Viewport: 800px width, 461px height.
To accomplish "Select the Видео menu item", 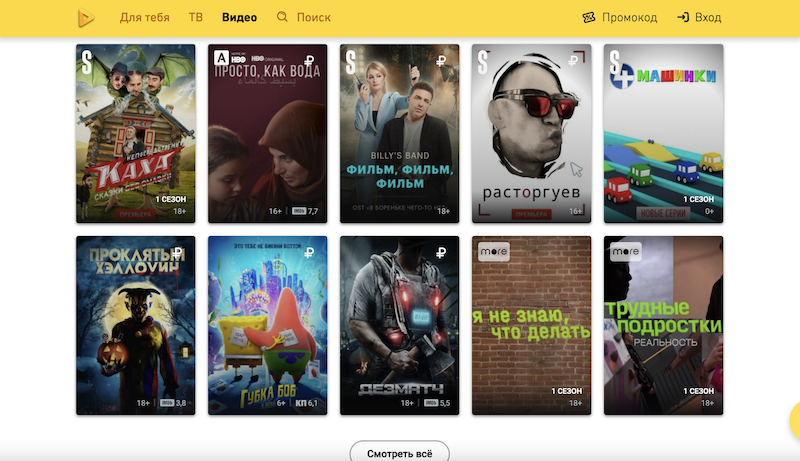I will pos(239,17).
